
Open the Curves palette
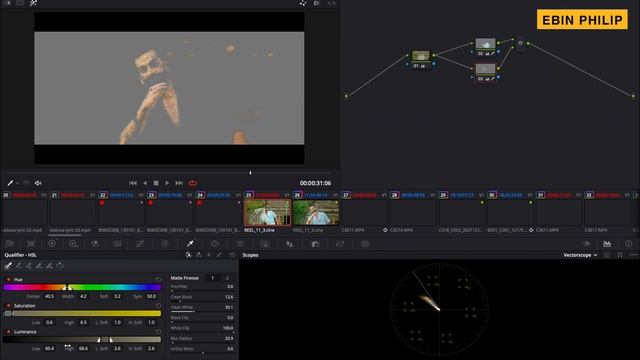tap(140, 244)
